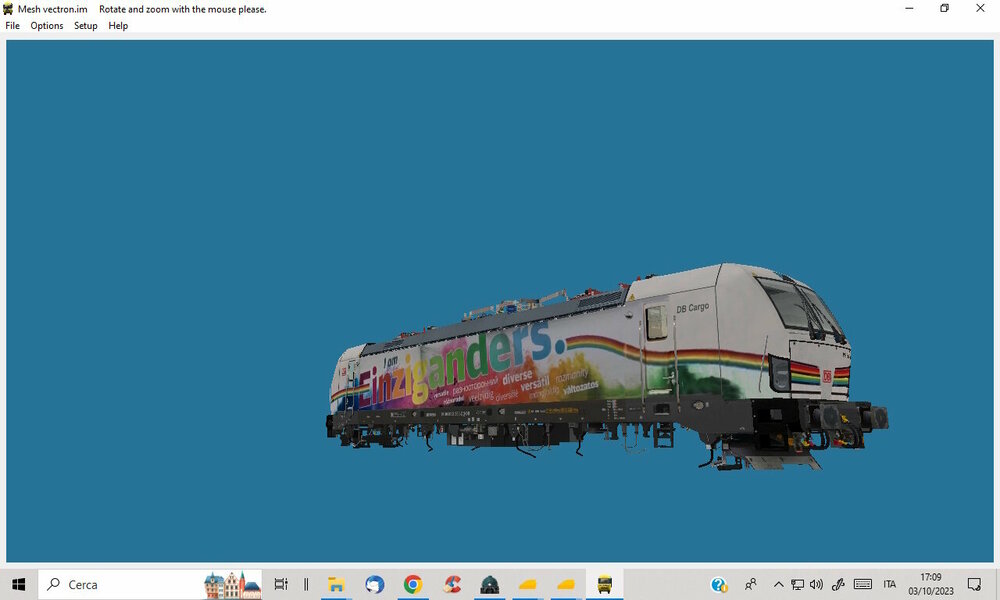Open the Options menu

[x=47, y=26]
